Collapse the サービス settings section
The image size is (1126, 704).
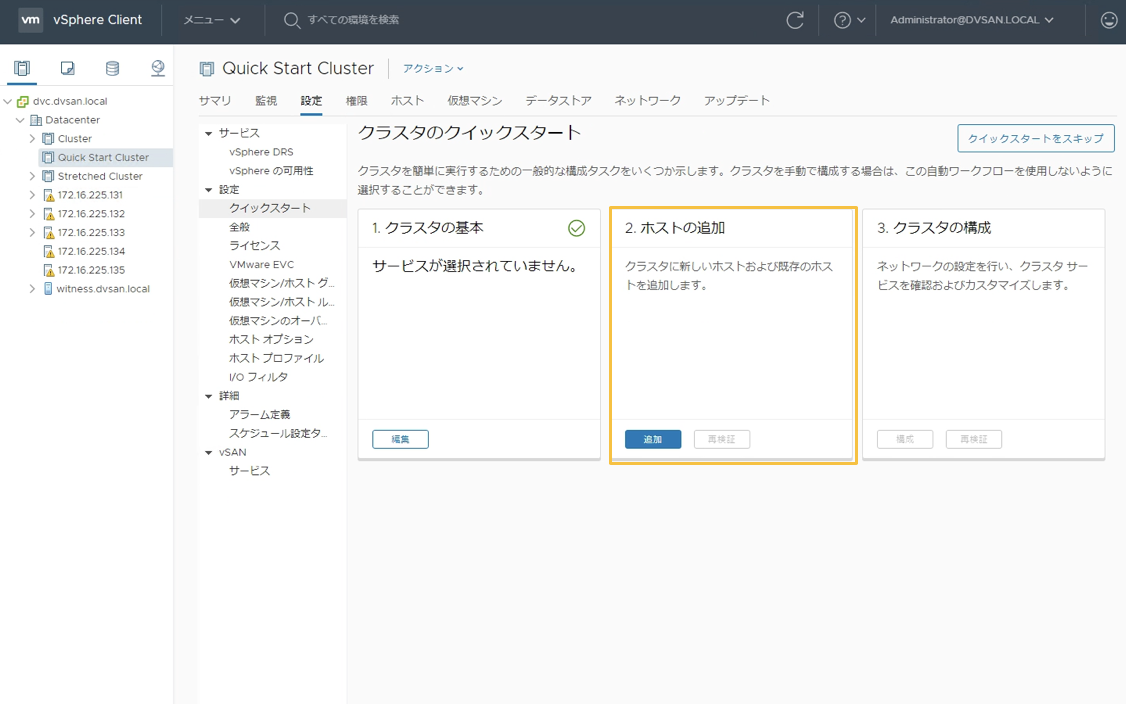click(208, 134)
